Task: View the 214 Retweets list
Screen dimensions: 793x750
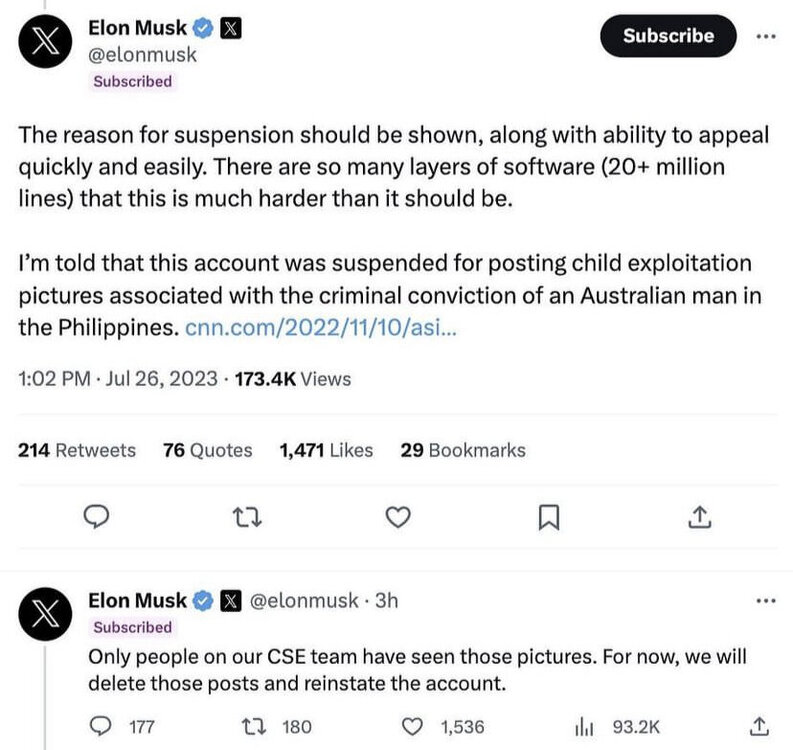Action: [77, 450]
